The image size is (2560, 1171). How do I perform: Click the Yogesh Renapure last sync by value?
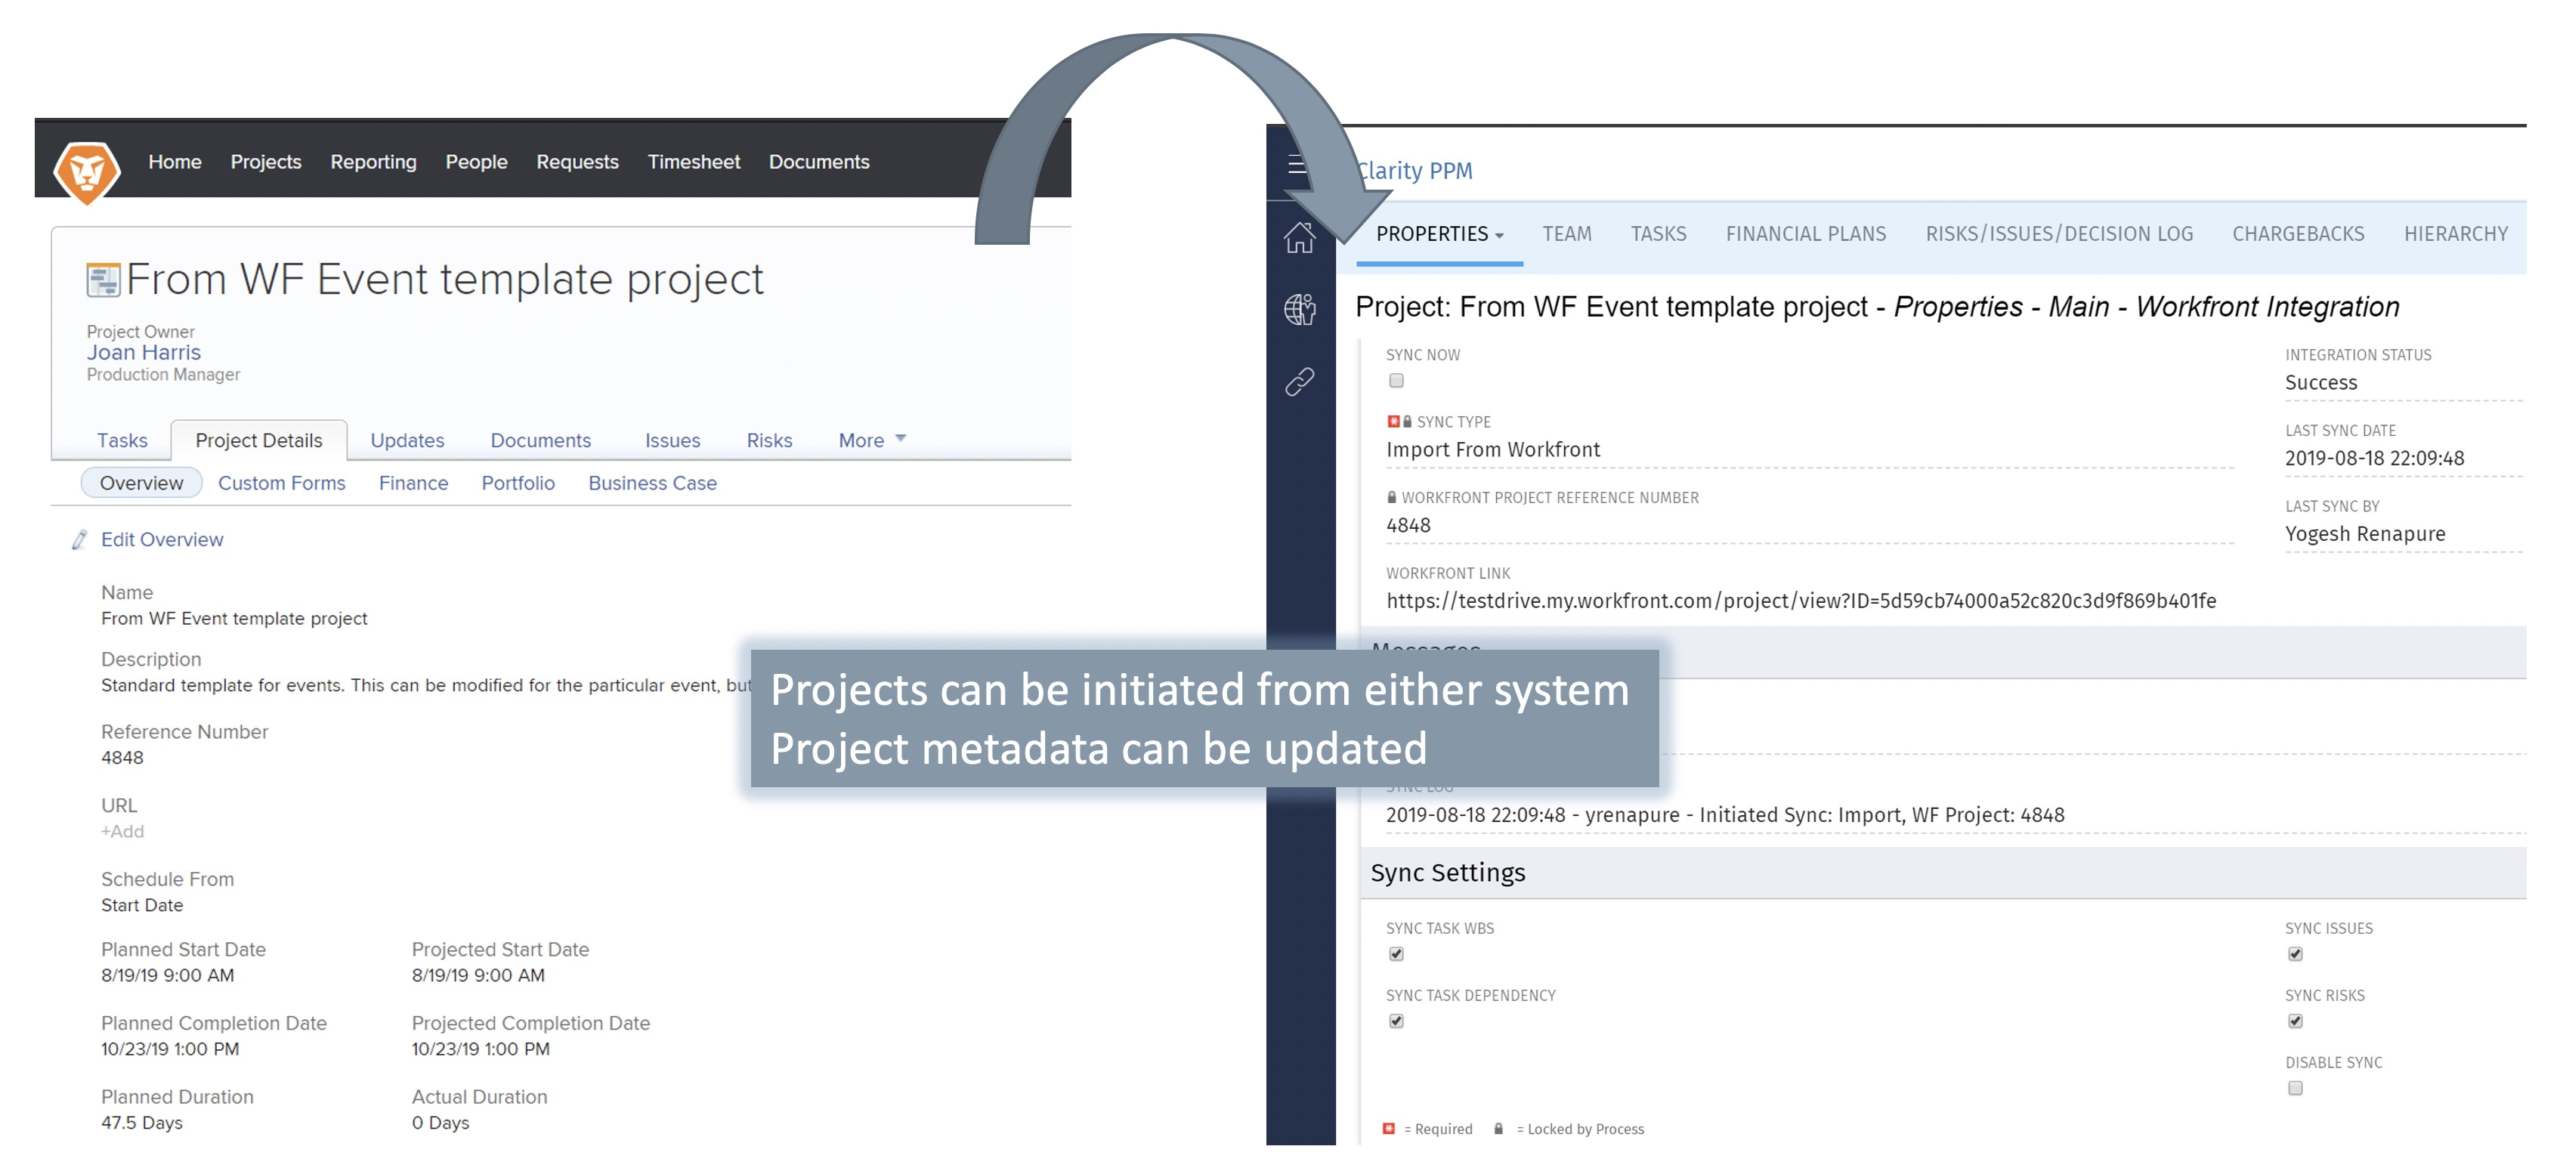(2364, 534)
